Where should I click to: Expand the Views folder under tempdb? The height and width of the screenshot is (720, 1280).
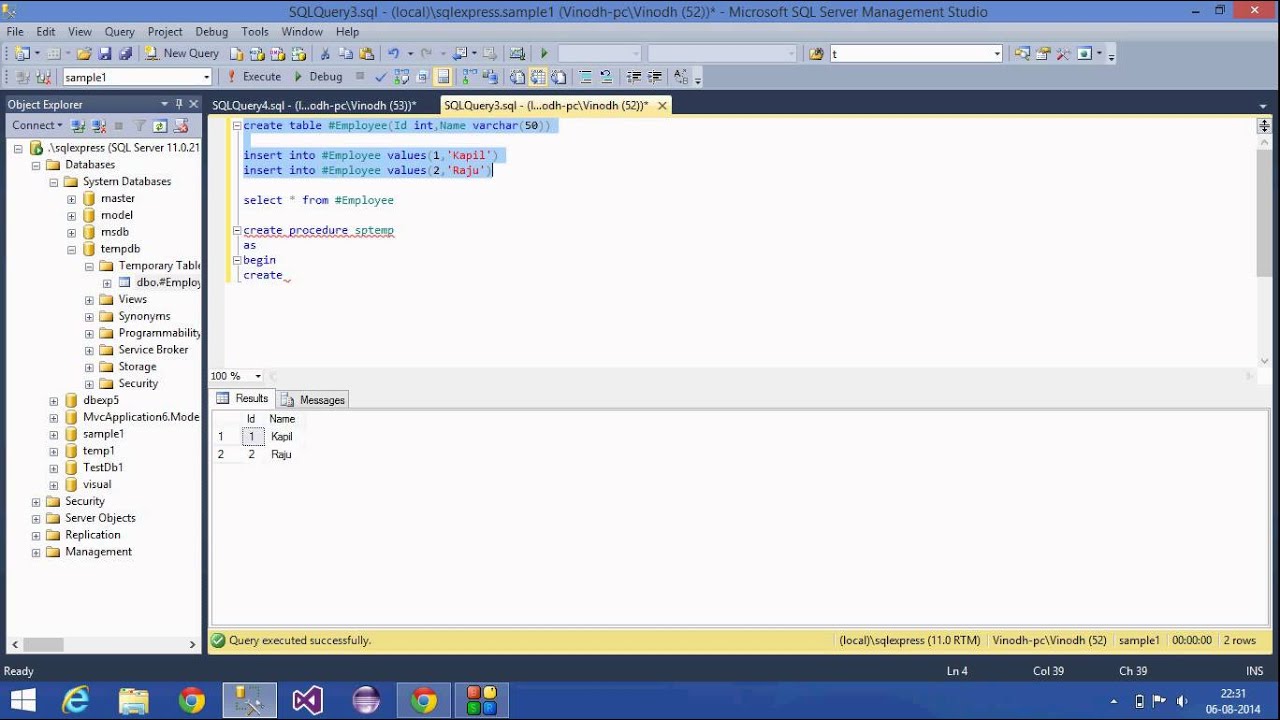tap(89, 299)
